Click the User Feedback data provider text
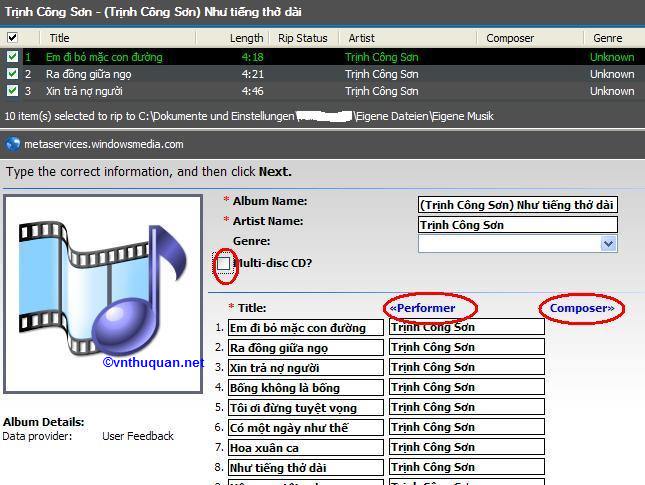This screenshot has height=485, width=645. pyautogui.click(x=138, y=436)
